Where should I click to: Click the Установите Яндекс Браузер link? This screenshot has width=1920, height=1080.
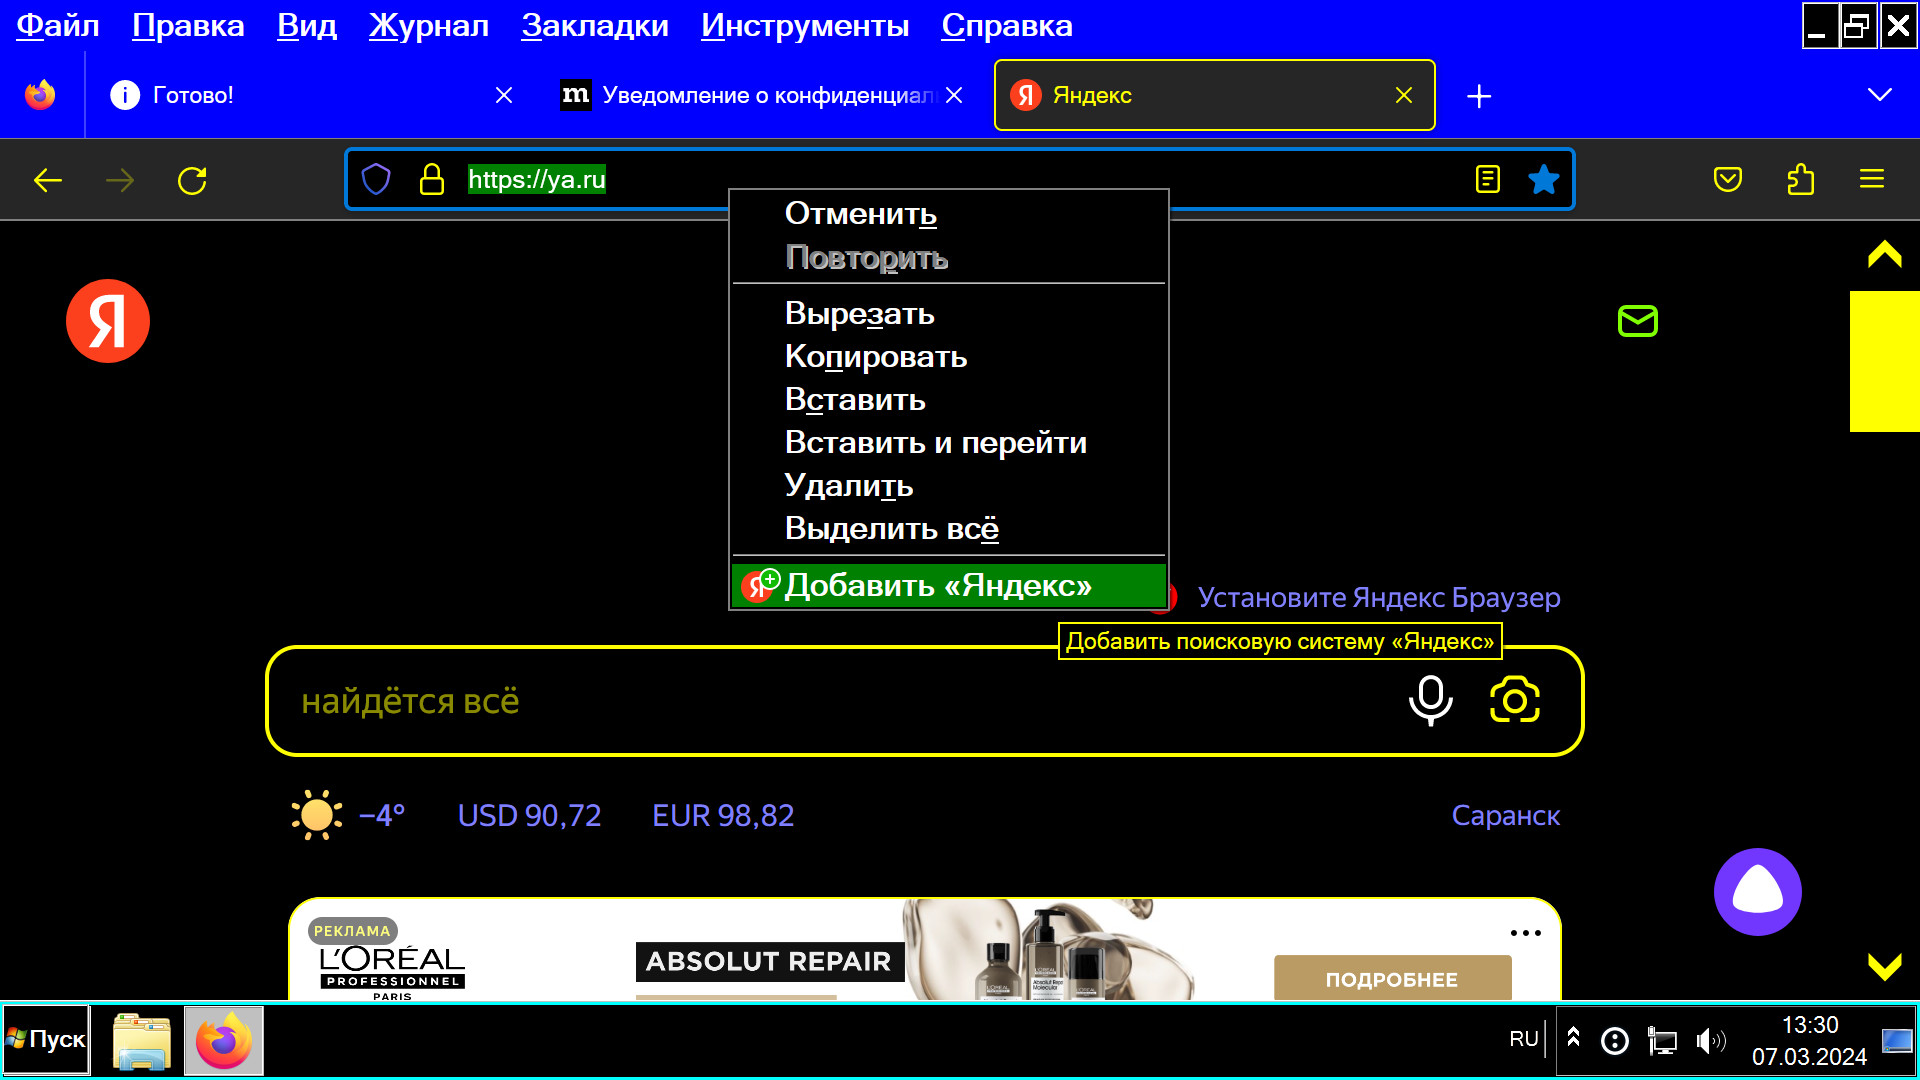click(x=1379, y=597)
